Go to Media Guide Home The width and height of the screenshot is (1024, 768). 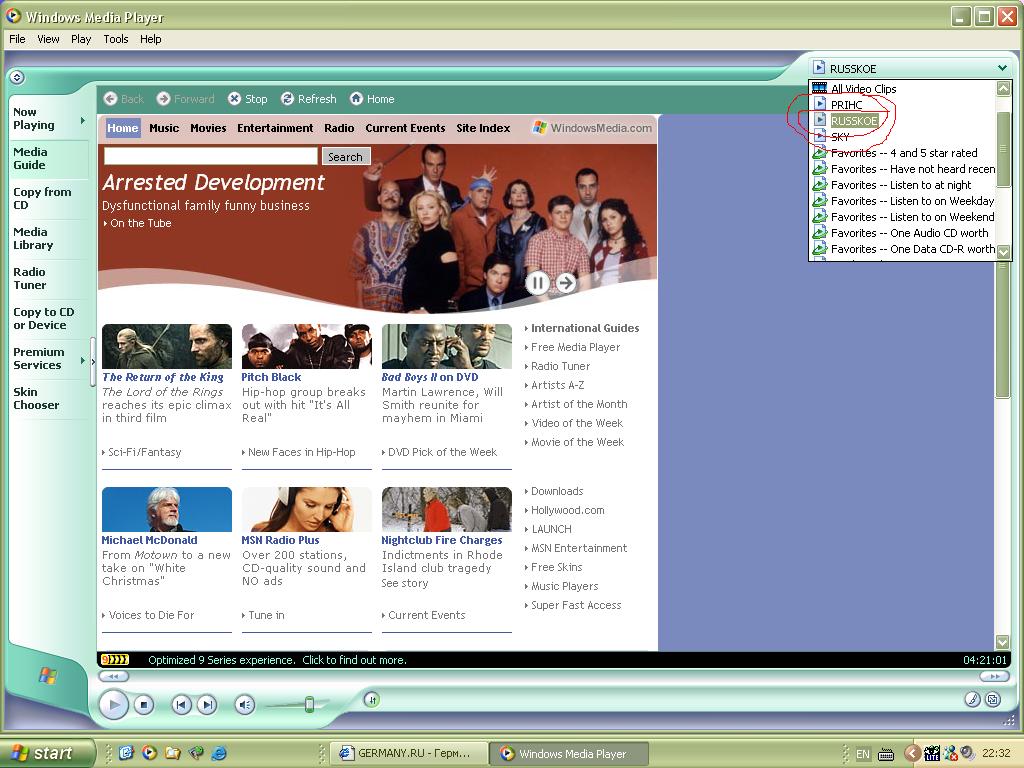(372, 99)
